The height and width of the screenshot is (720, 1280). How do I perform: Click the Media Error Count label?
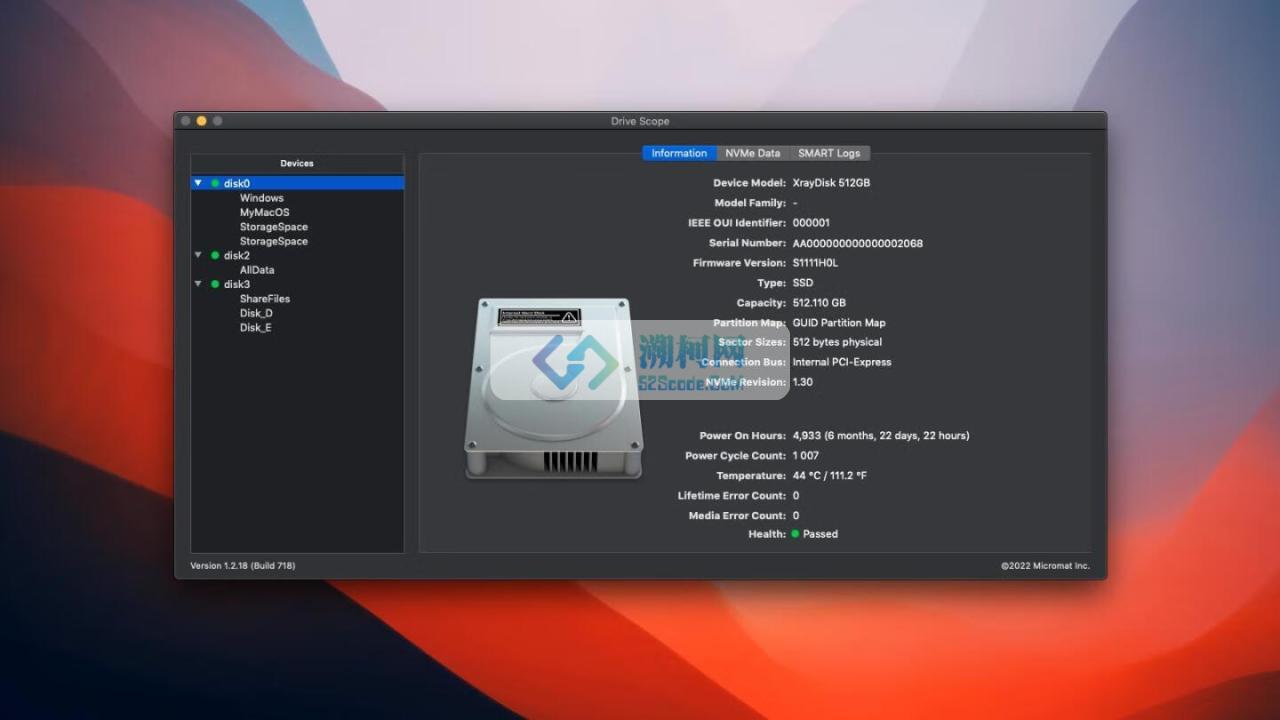click(737, 516)
